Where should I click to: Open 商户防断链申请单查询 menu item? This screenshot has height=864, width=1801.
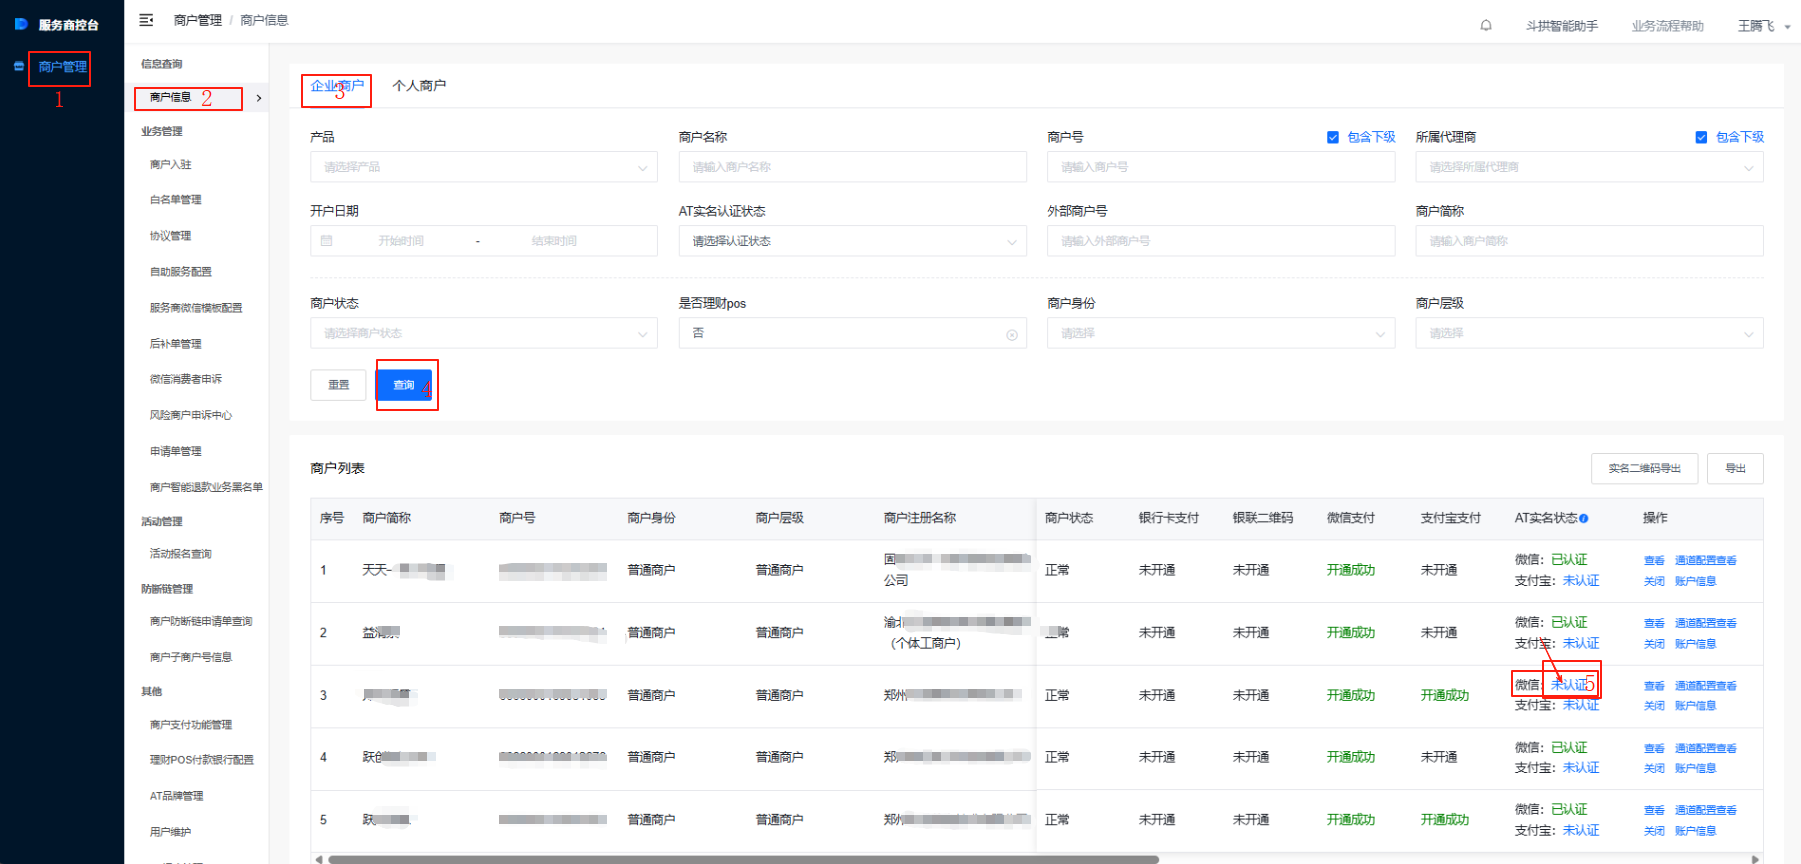click(201, 622)
